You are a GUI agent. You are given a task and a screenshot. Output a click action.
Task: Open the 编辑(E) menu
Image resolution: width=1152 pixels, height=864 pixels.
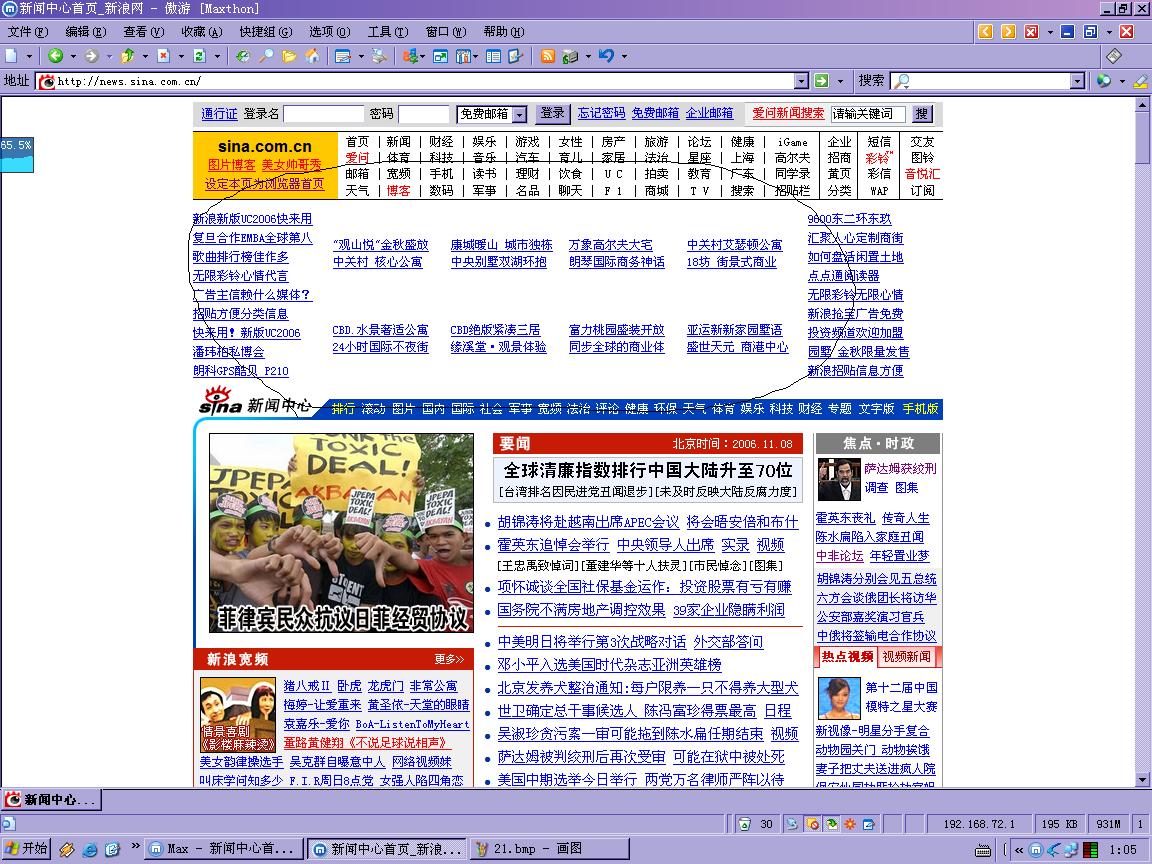[x=85, y=32]
